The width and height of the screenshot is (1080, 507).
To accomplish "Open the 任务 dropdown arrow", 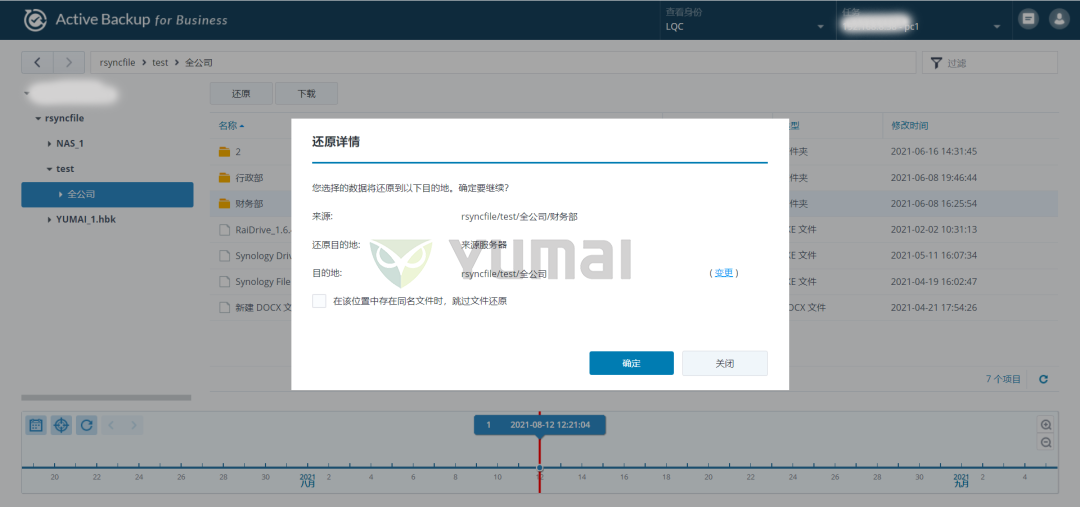I will (997, 27).
